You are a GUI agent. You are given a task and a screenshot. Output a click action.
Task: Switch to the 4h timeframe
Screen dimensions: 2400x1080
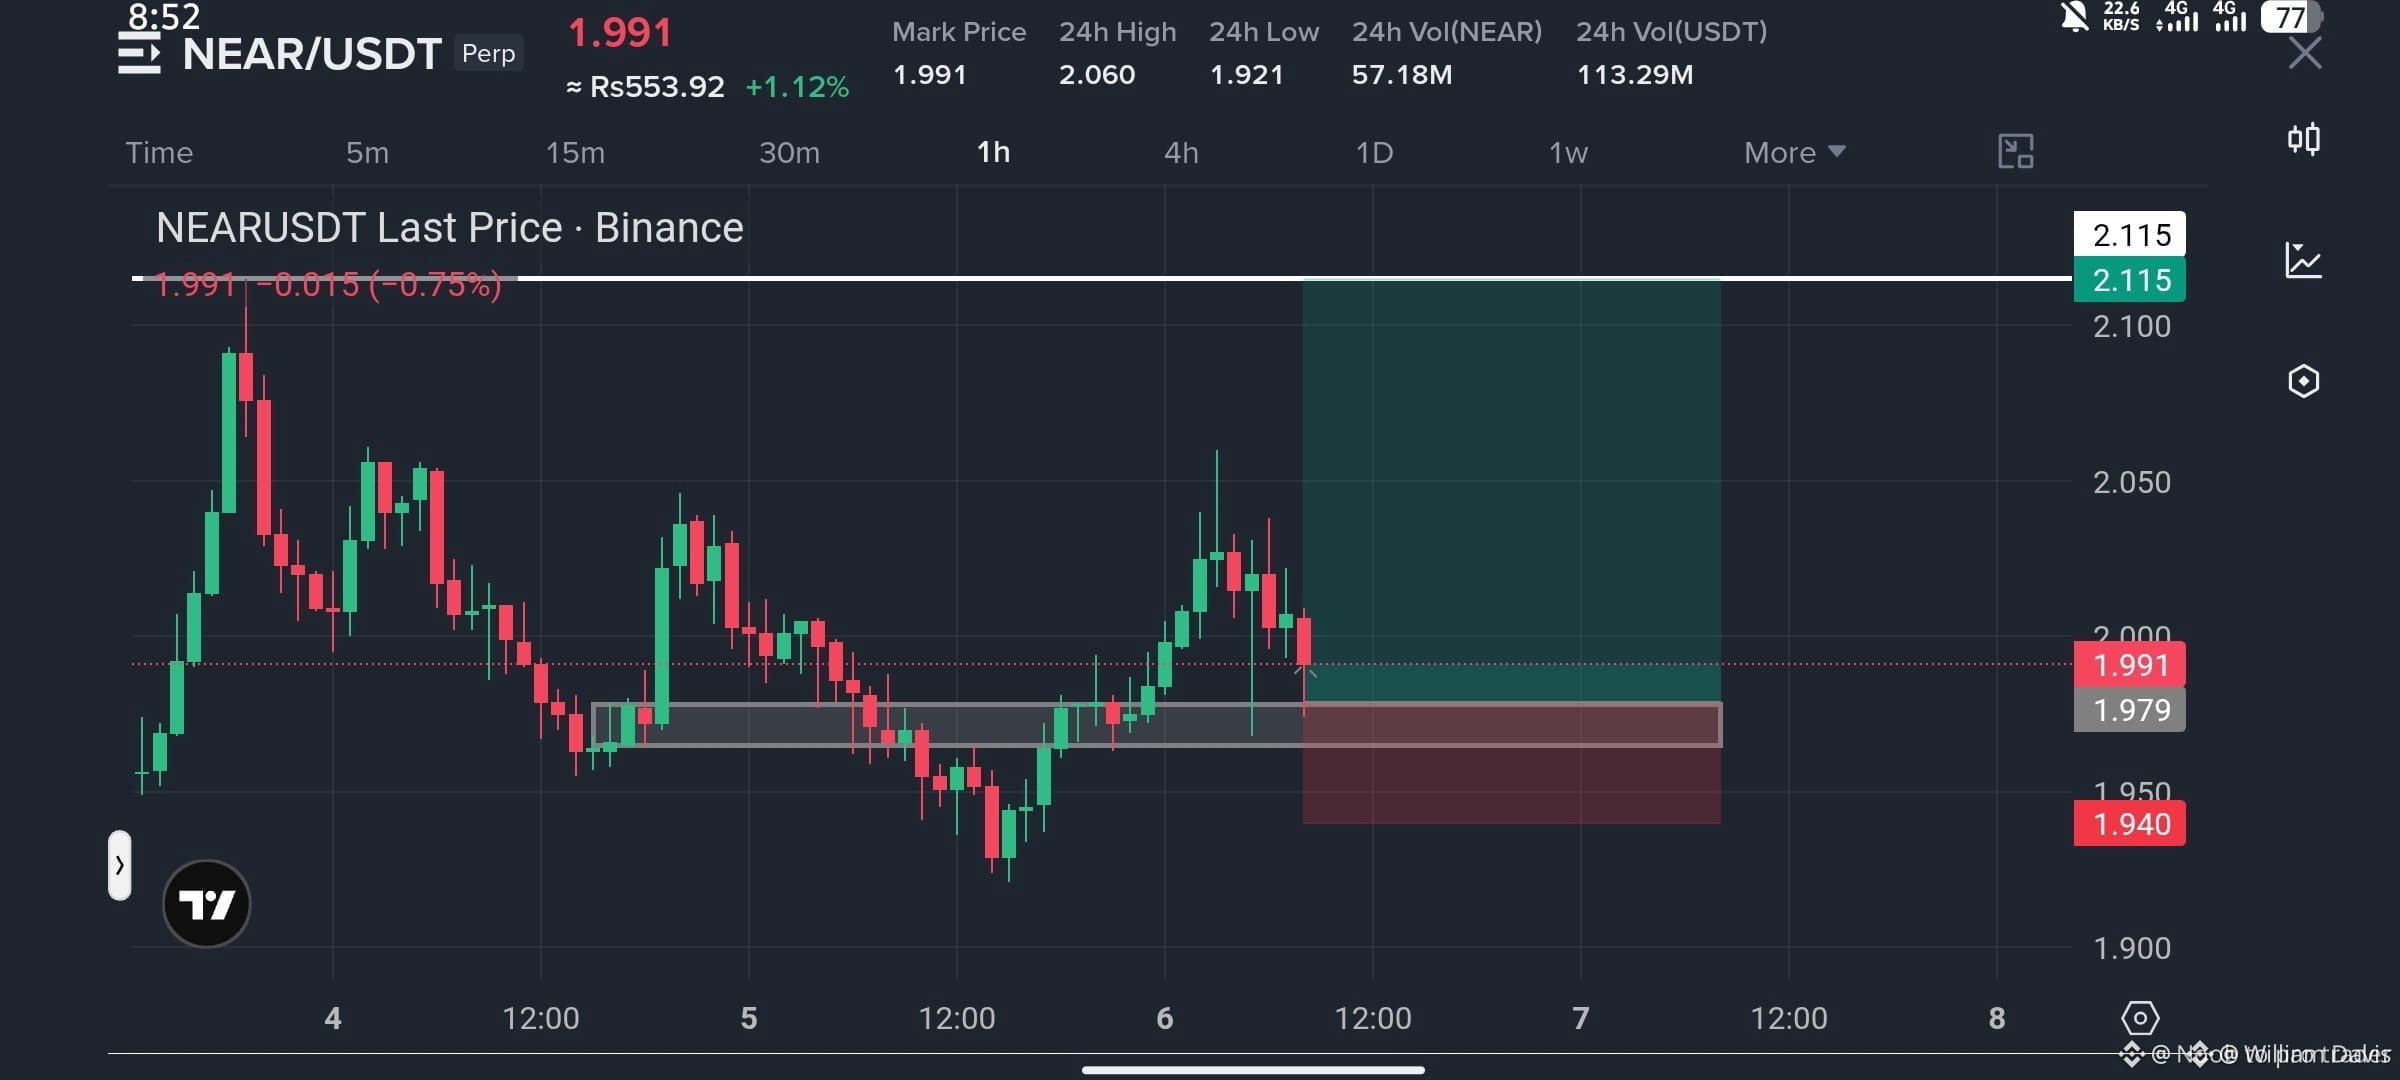coord(1181,153)
